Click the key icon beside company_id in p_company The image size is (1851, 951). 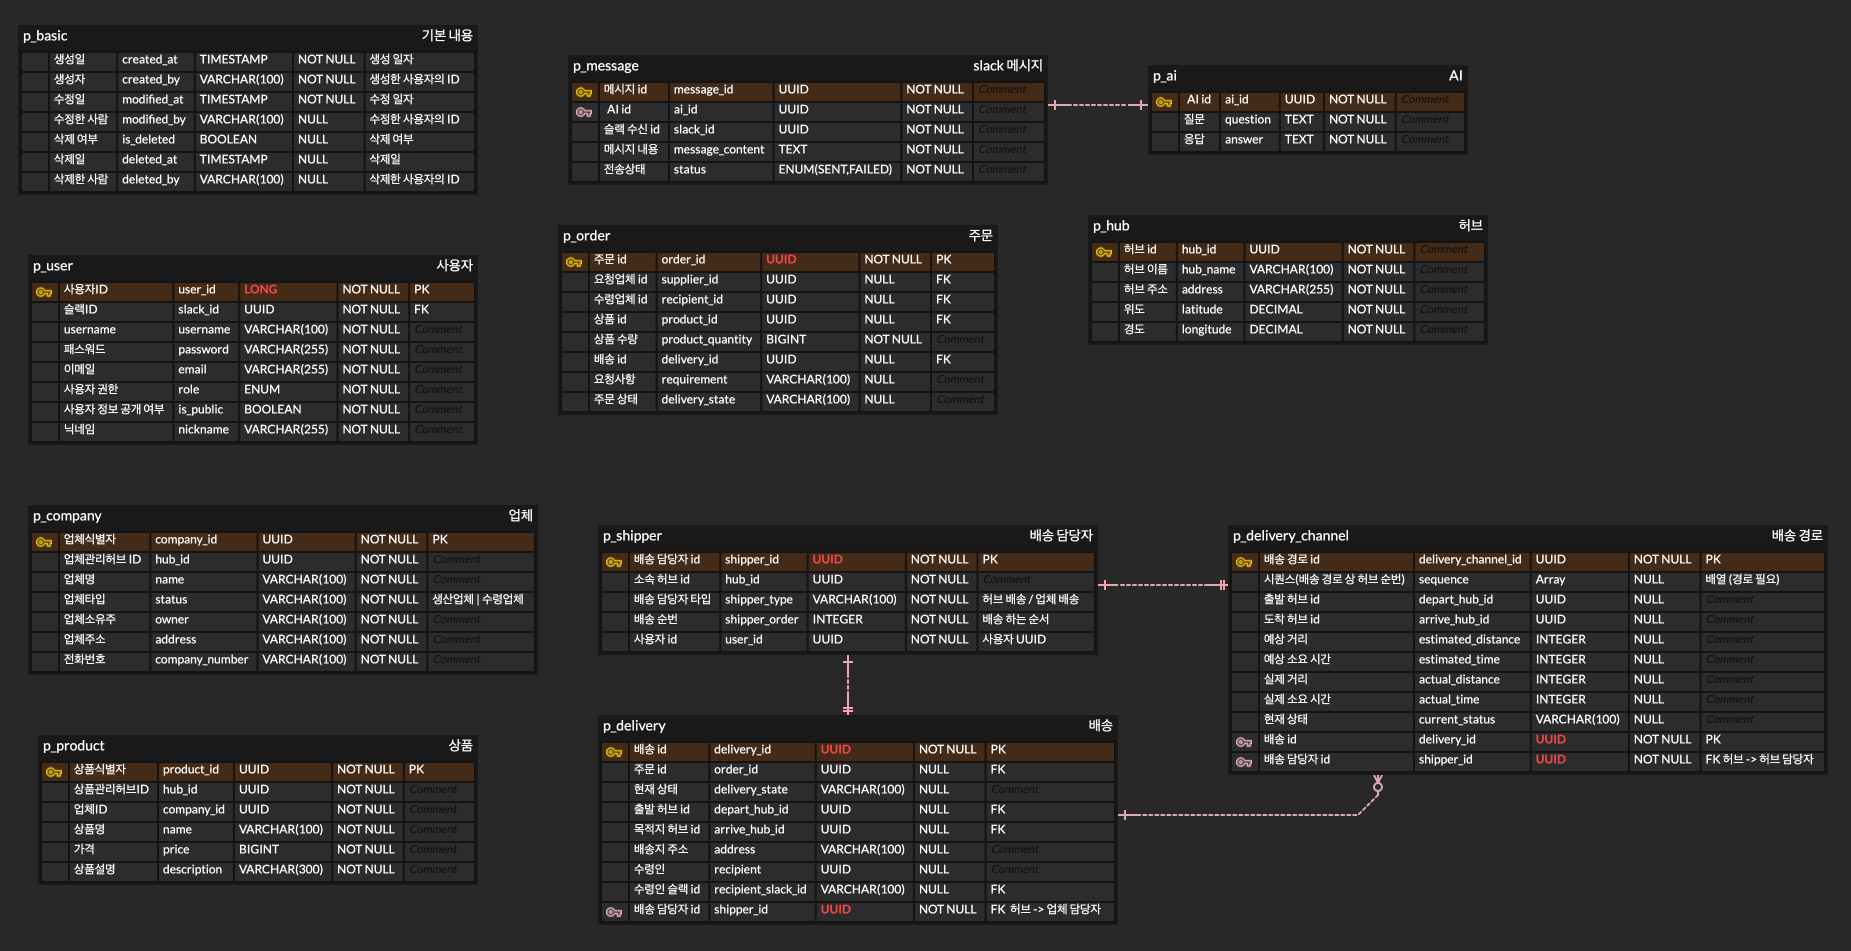44,541
